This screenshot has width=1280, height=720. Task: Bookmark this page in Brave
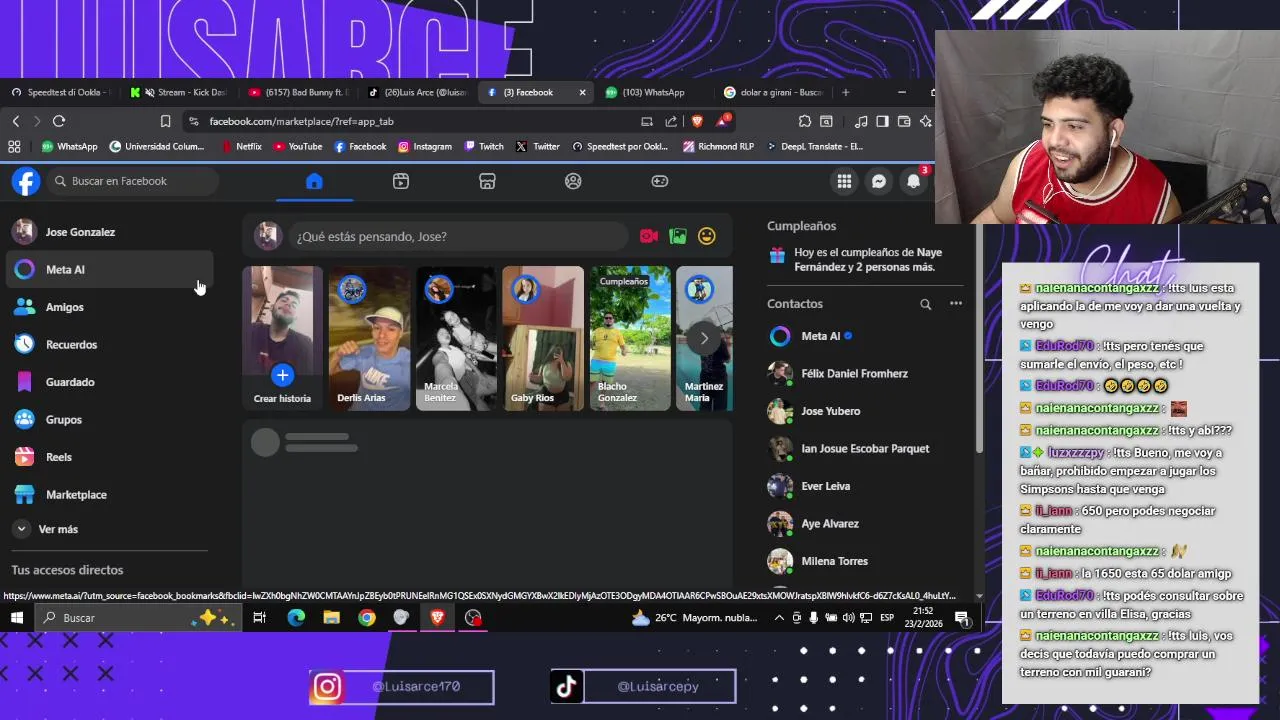(x=166, y=121)
